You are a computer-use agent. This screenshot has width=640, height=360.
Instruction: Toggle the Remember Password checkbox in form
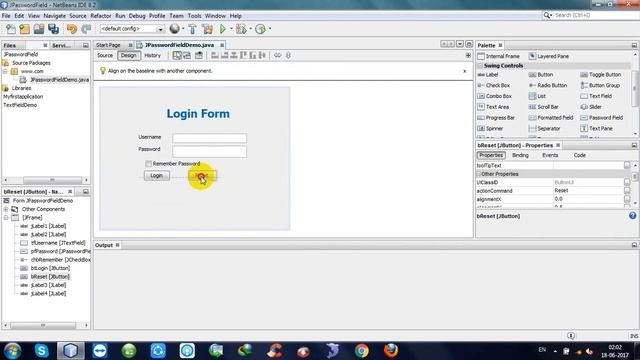point(149,164)
